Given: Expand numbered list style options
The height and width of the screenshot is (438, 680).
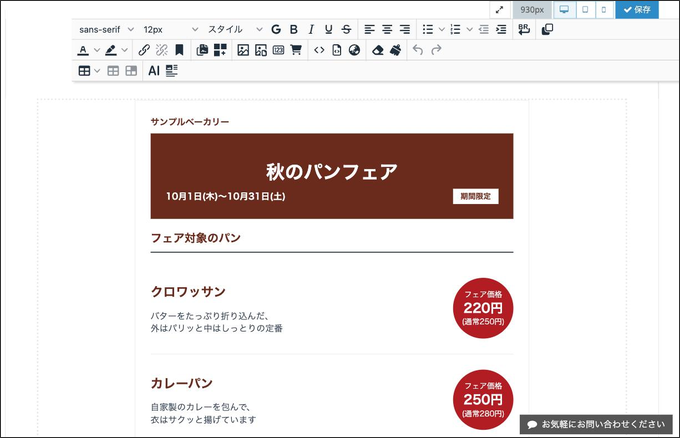Looking at the screenshot, I should click(469, 29).
